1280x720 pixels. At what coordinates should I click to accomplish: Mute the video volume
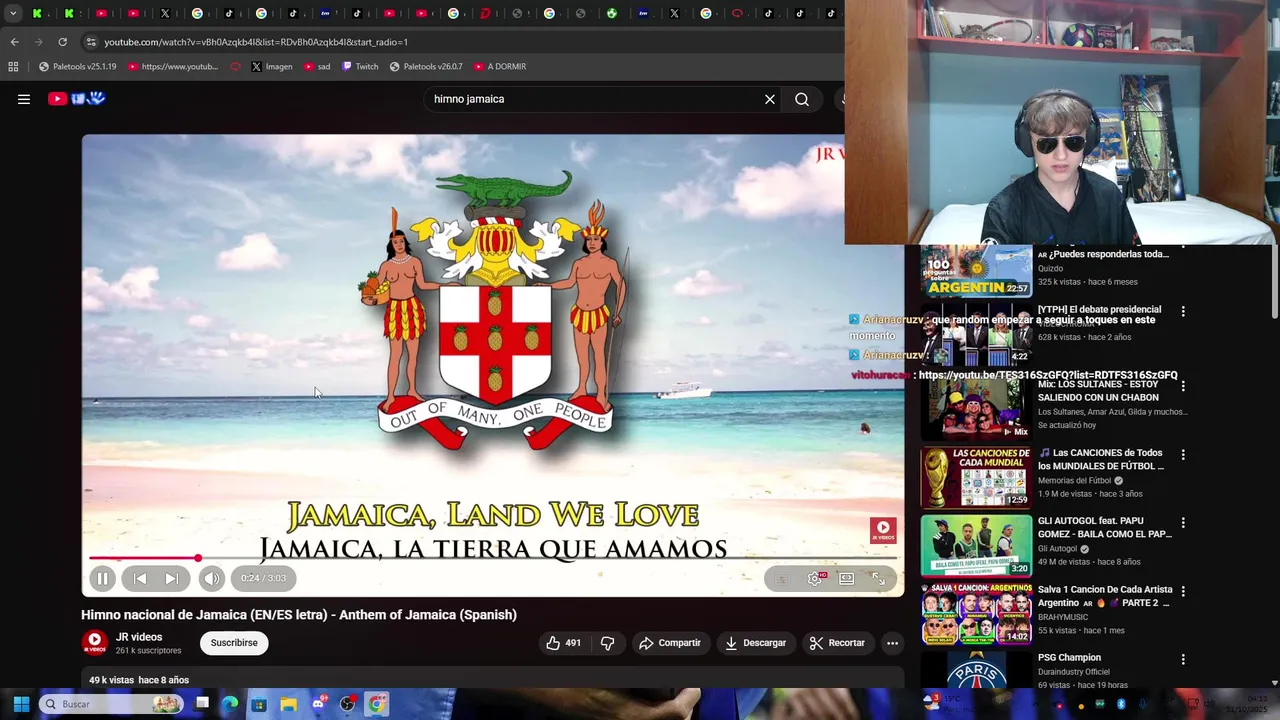[x=211, y=578]
